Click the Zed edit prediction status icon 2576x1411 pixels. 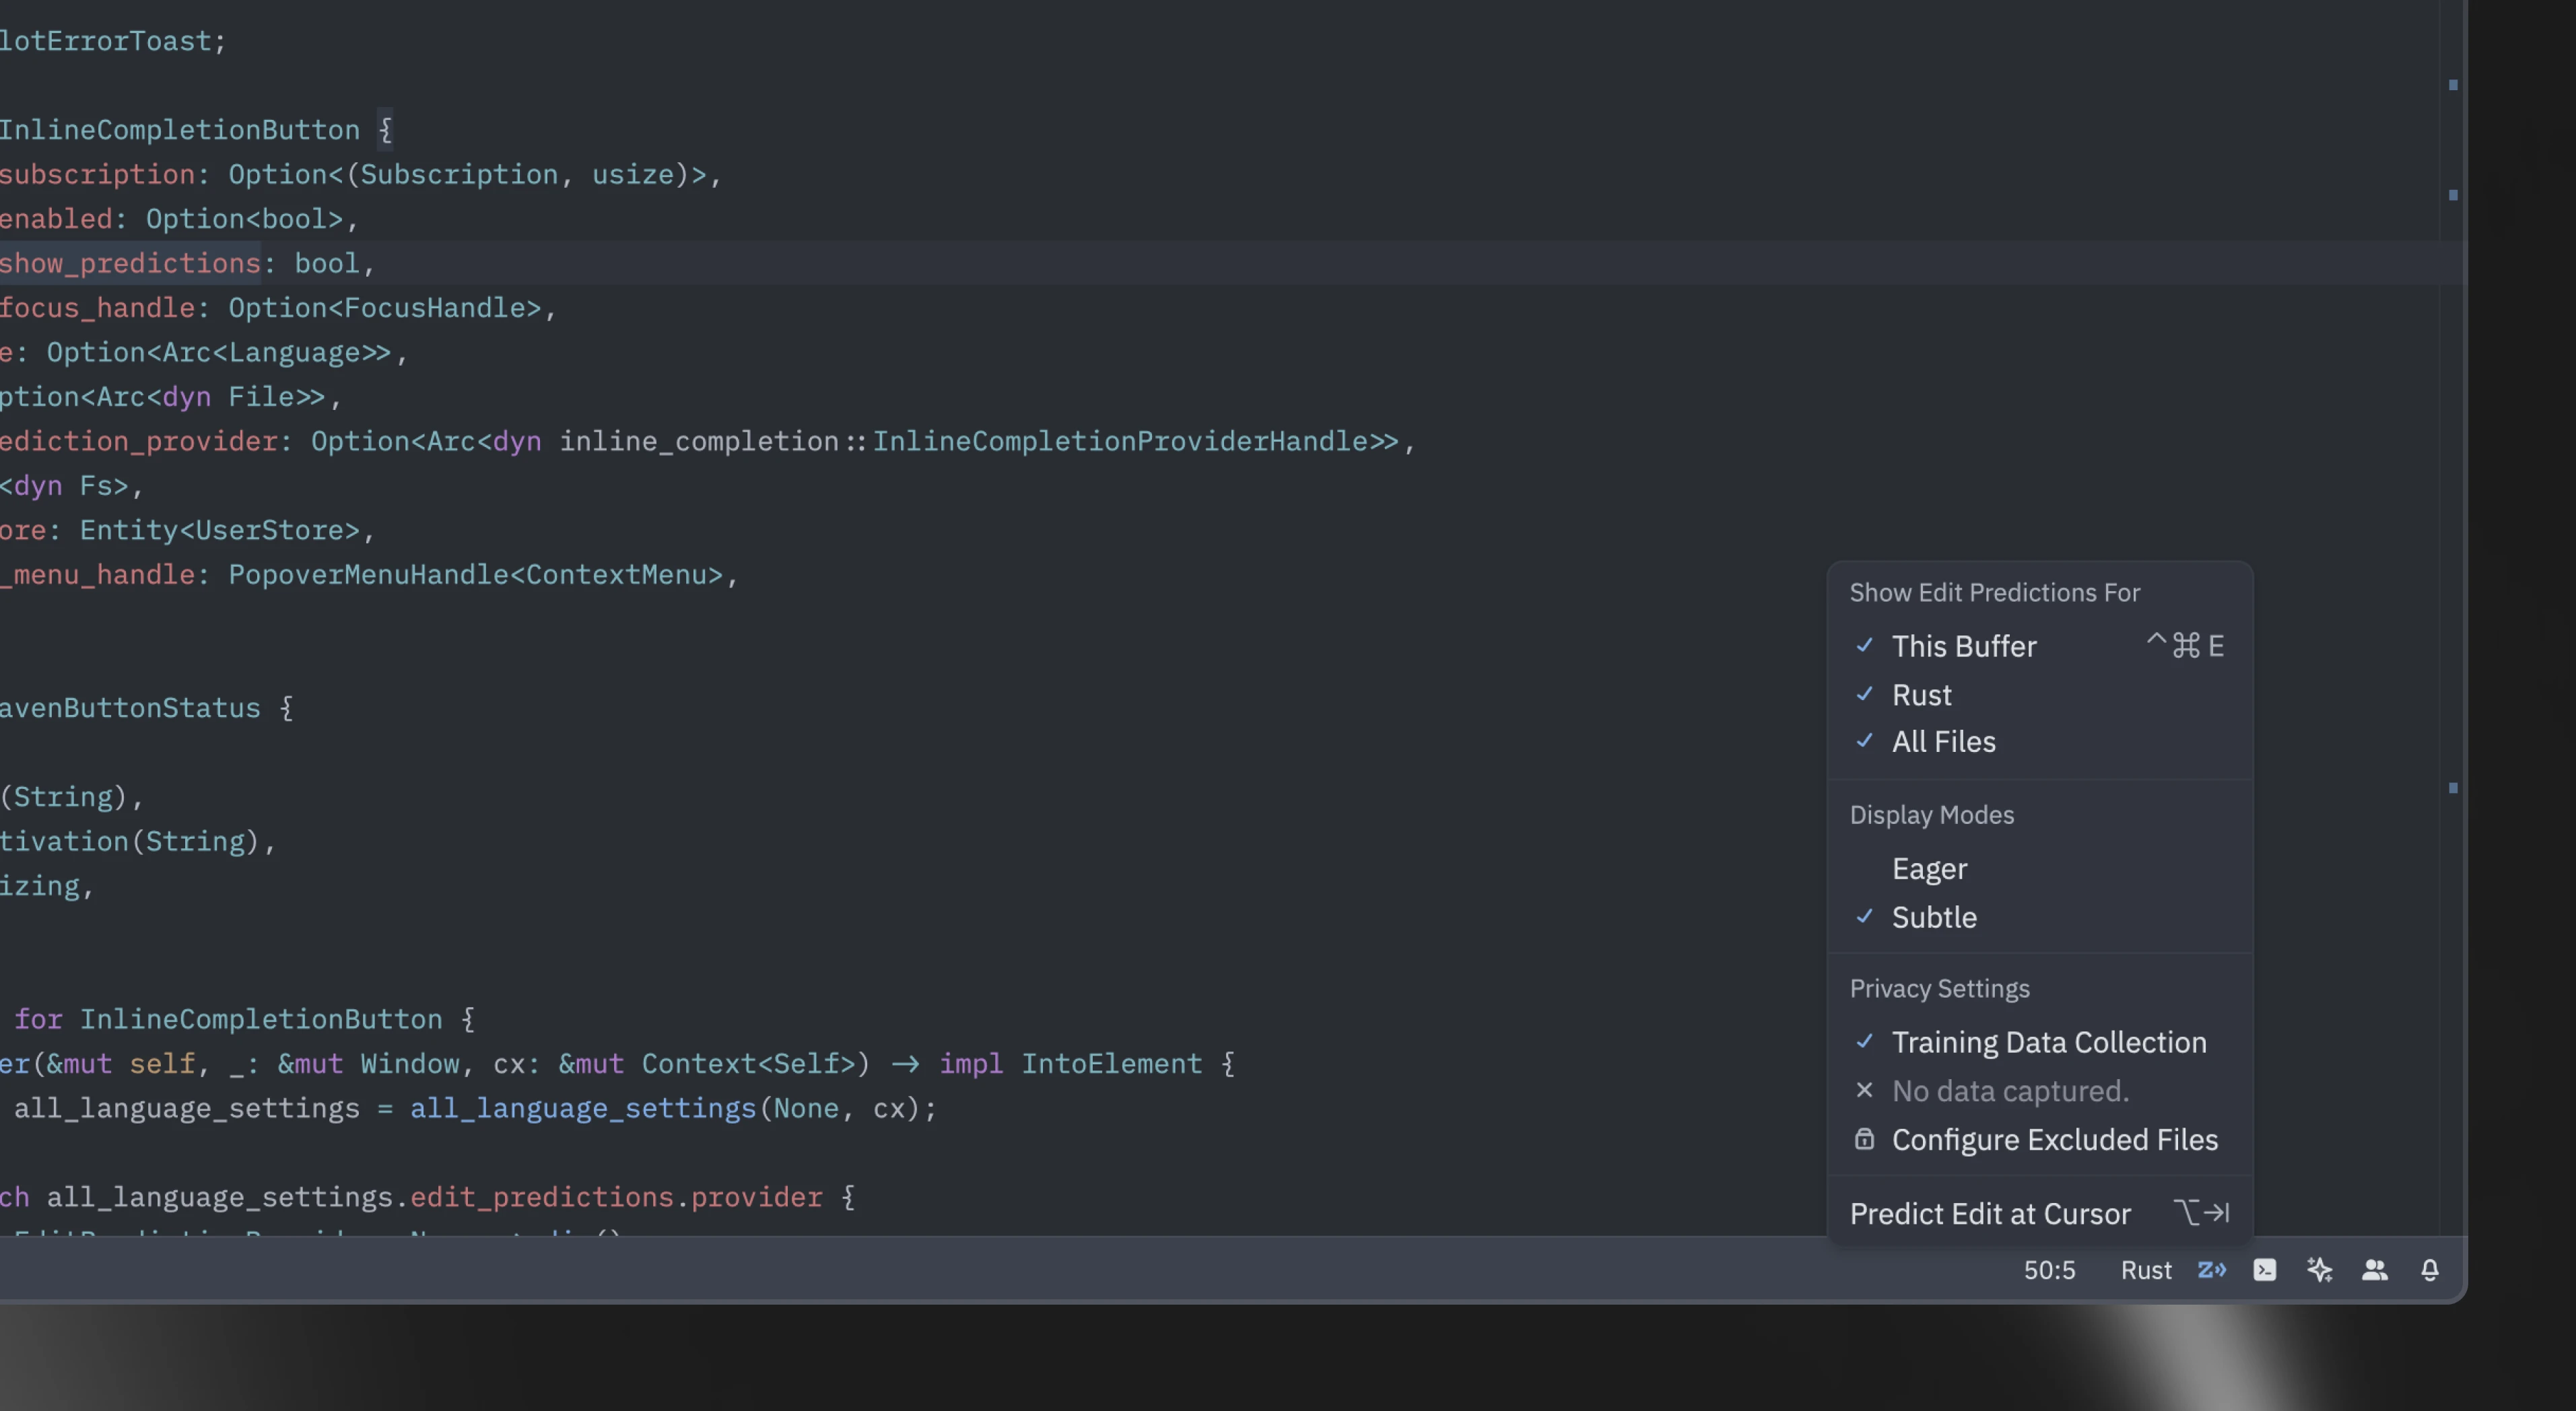2211,1270
